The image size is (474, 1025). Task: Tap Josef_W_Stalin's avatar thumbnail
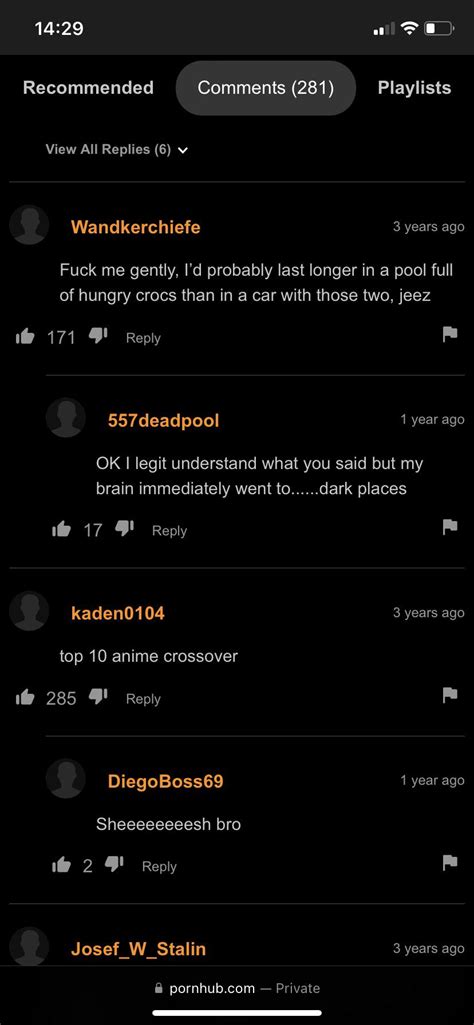tap(29, 946)
